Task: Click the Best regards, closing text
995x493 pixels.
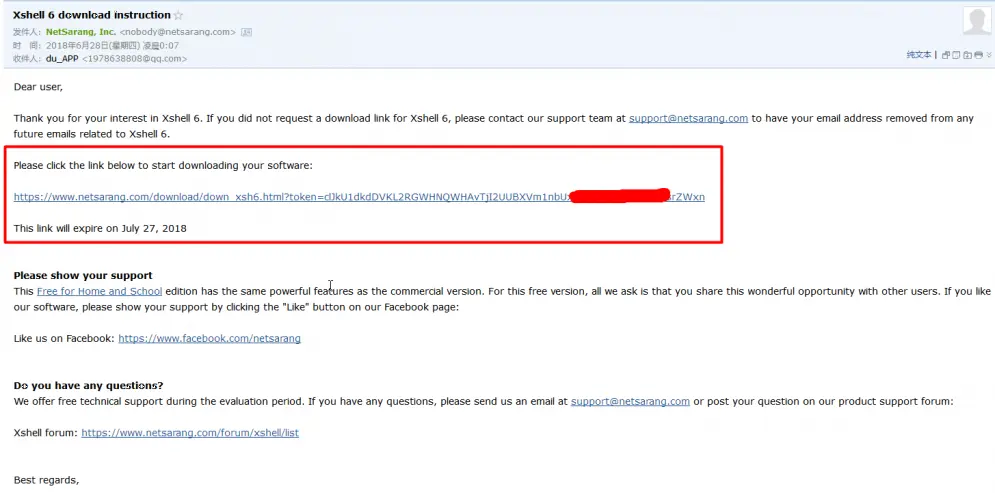Action: coord(46,480)
